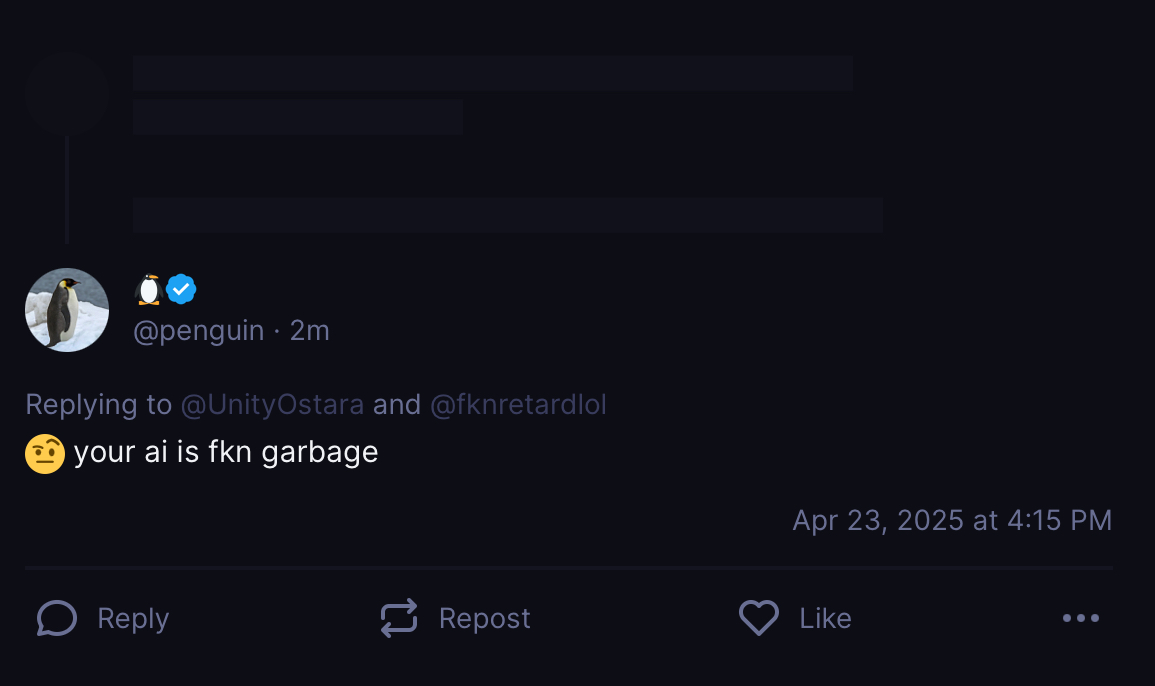The width and height of the screenshot is (1155, 686).
Task: Click the "Apr 23, 2025 at 4:15 PM" timestamp
Action: coord(952,520)
